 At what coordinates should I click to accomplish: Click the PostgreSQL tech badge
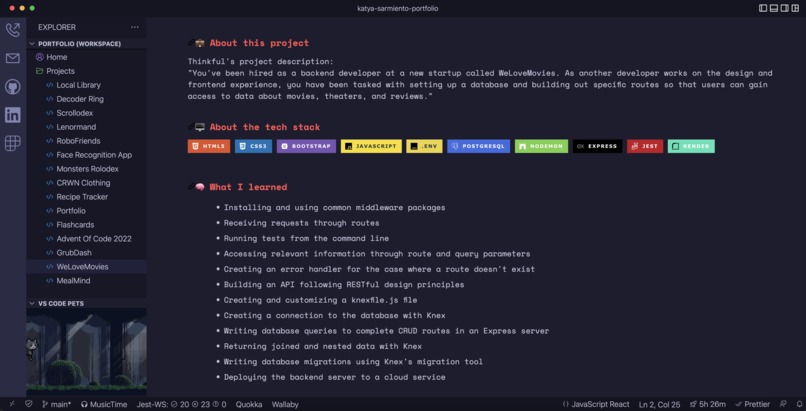click(x=479, y=146)
